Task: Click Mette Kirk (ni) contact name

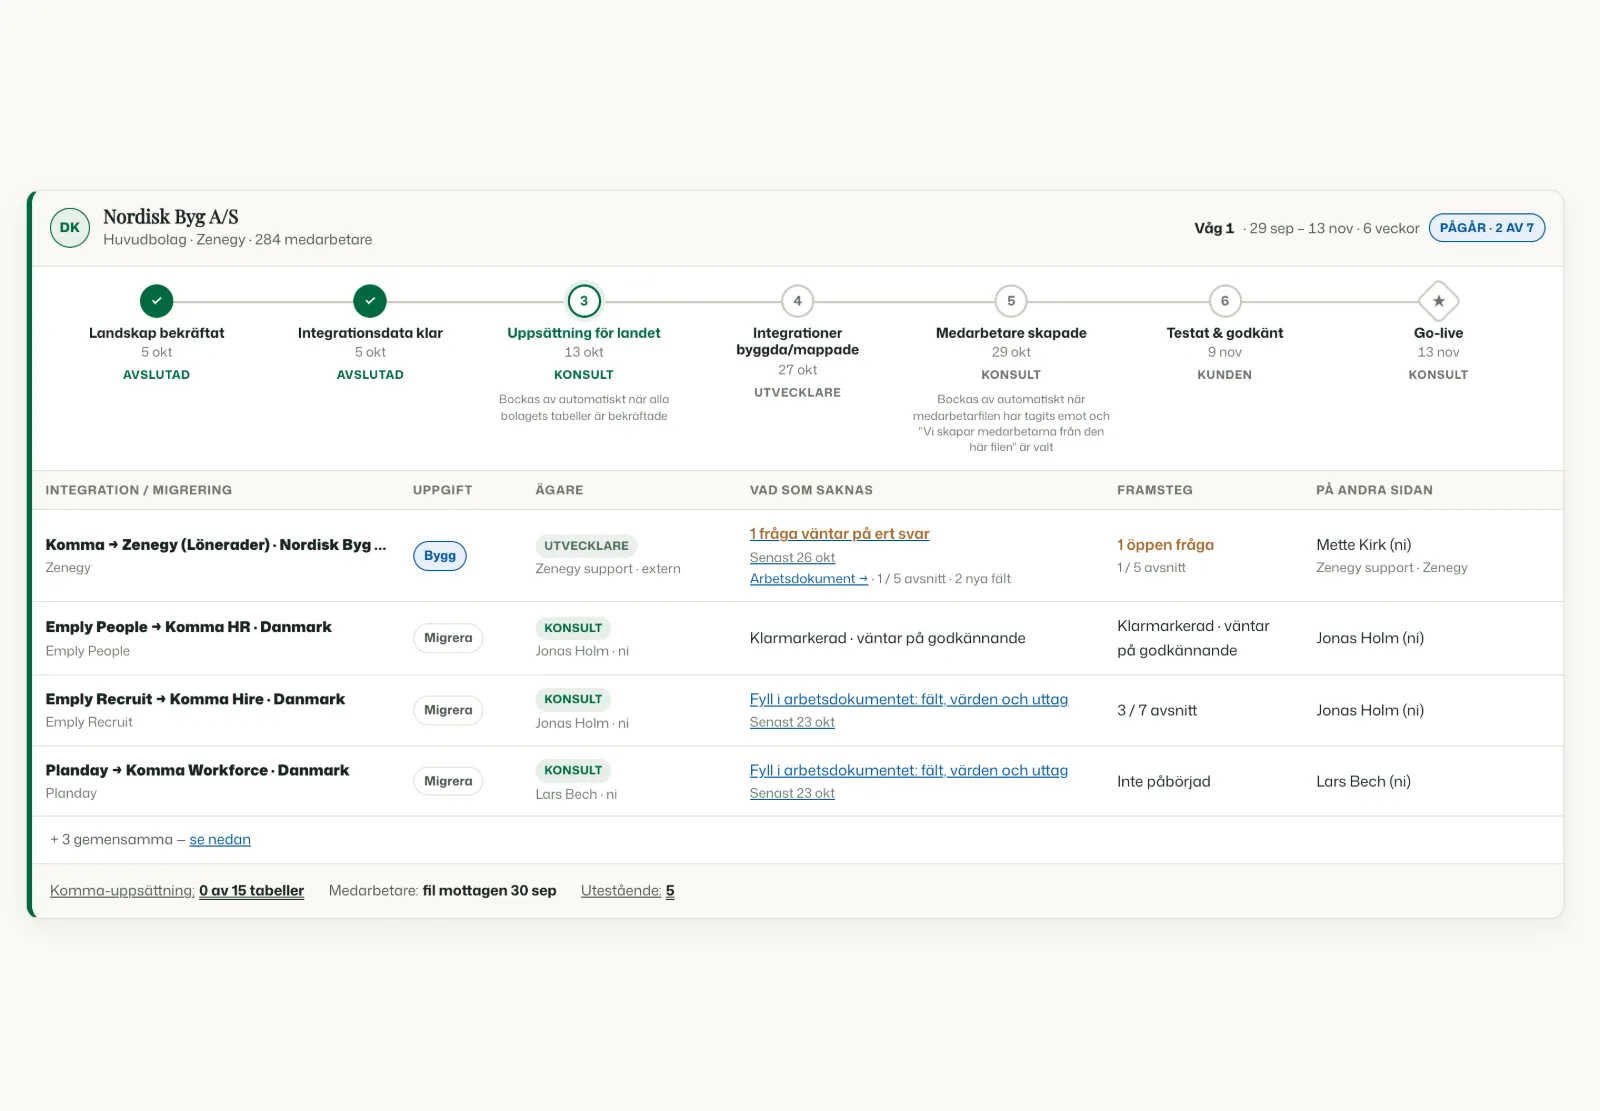Action: click(1364, 545)
